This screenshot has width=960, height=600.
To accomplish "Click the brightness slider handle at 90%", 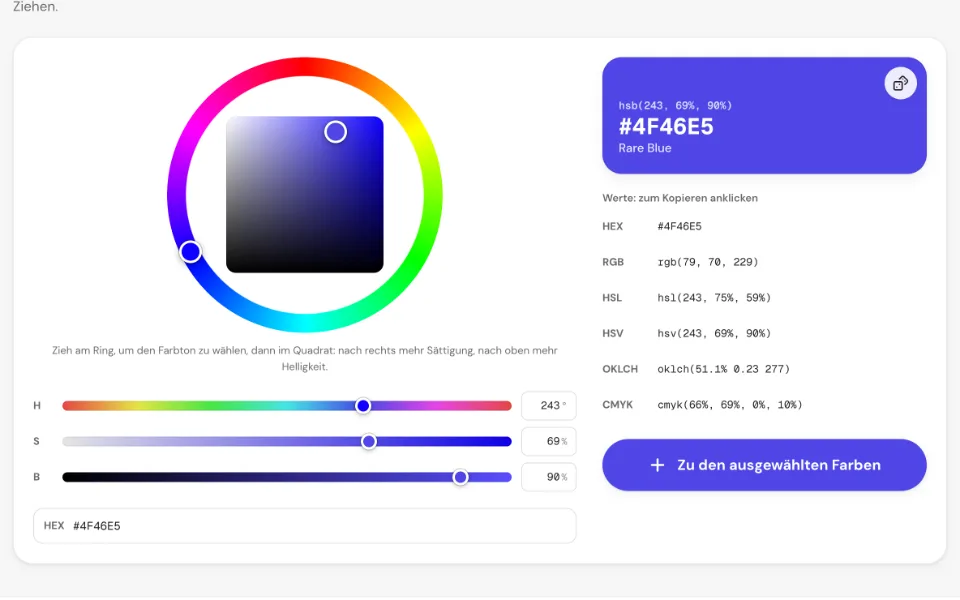I will click(x=460, y=477).
